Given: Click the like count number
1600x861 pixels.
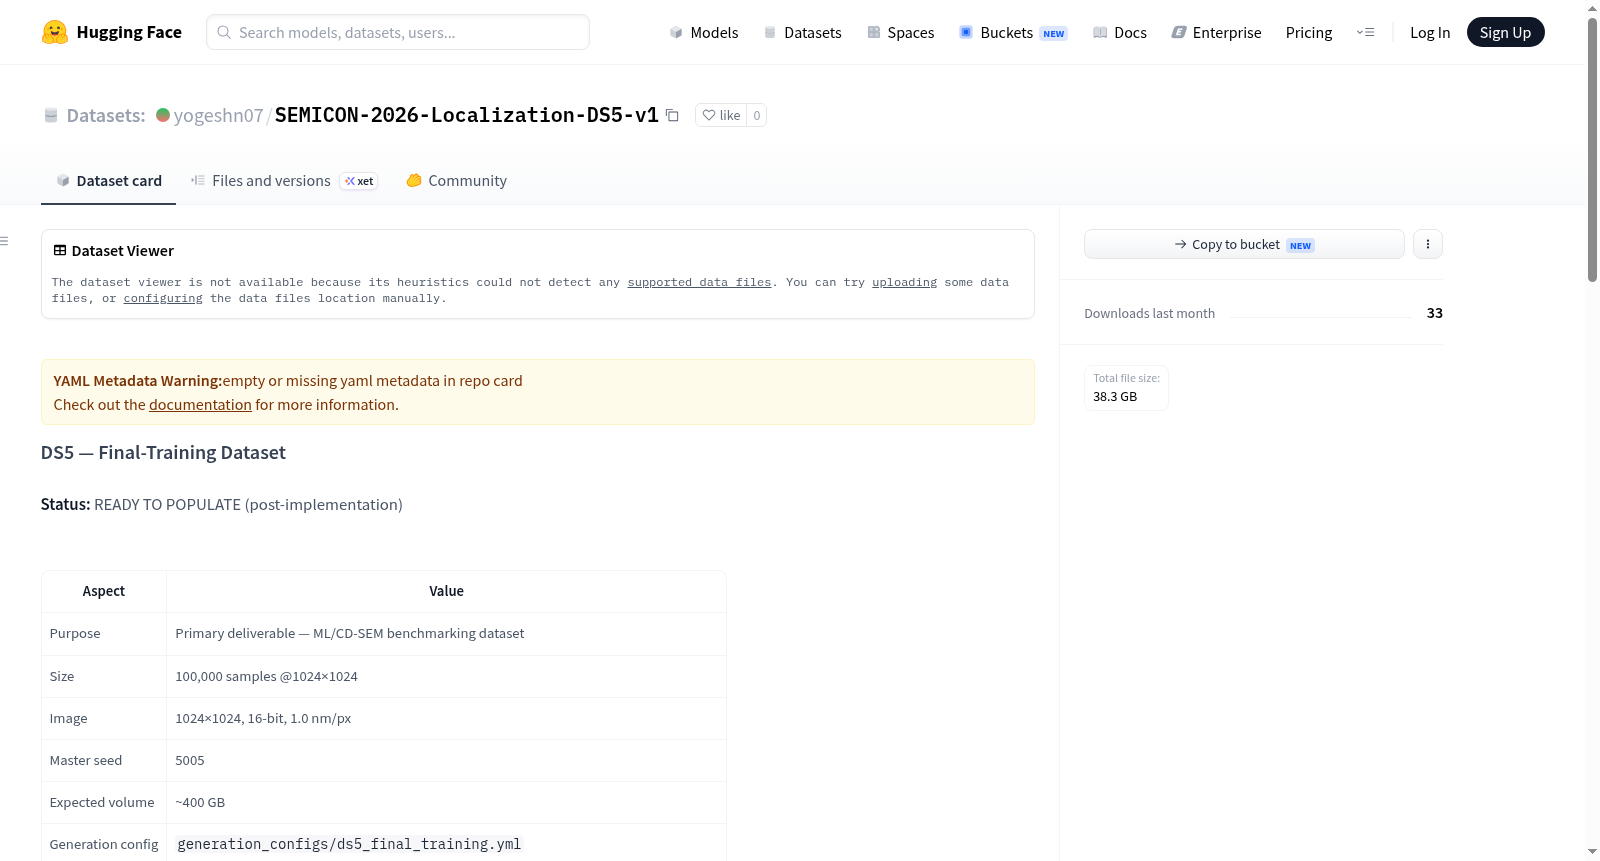Looking at the screenshot, I should (x=757, y=115).
